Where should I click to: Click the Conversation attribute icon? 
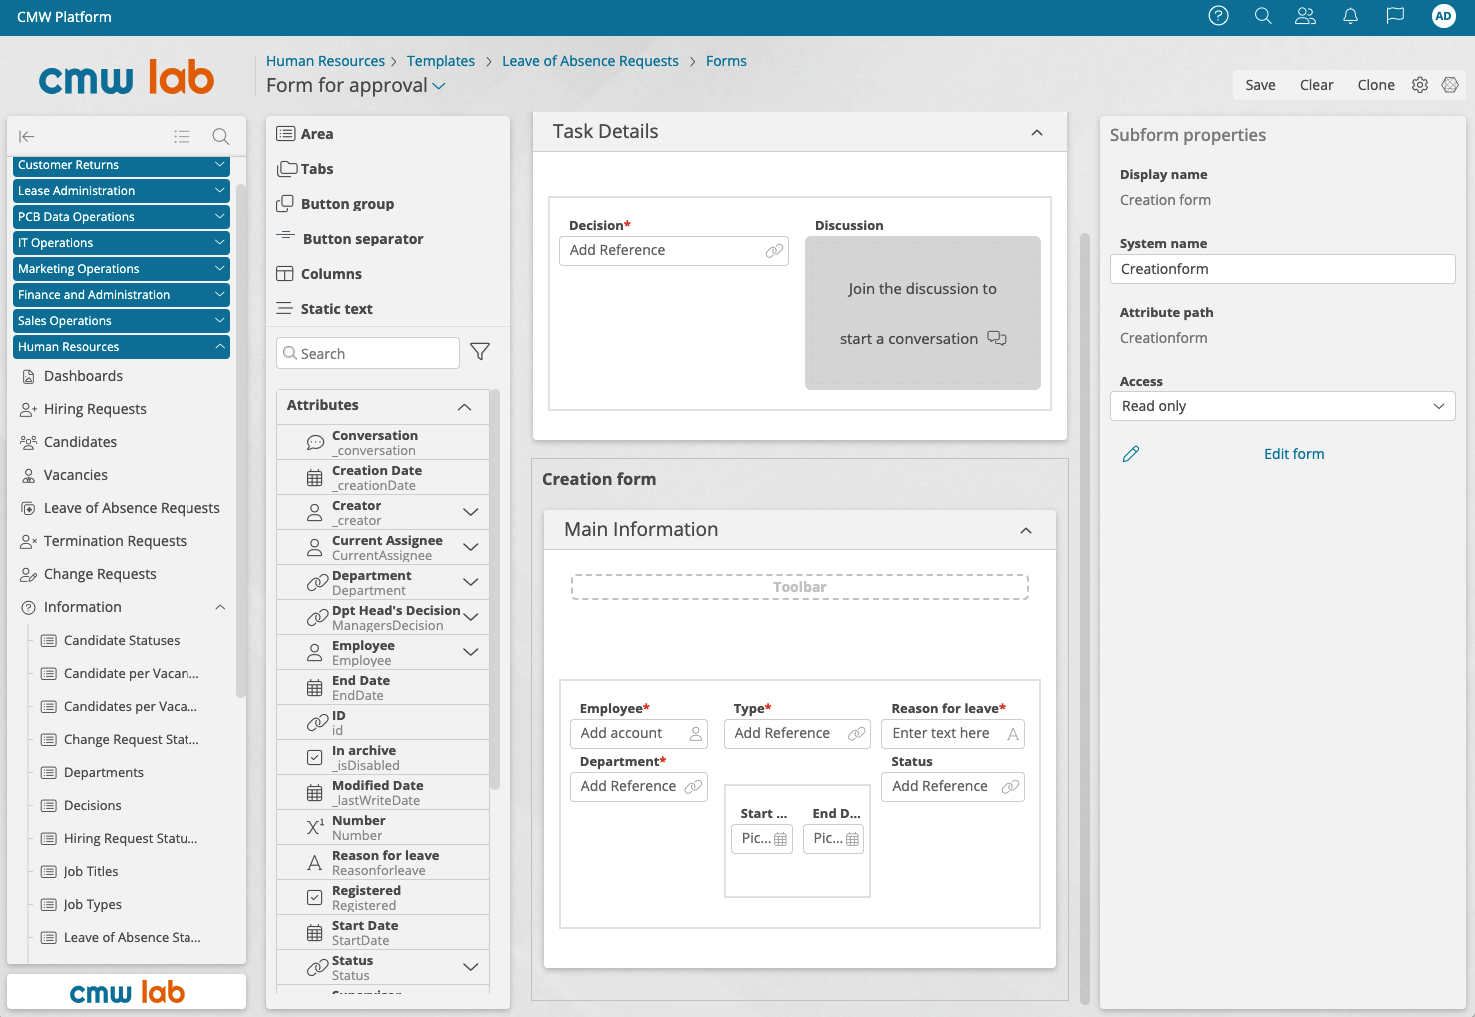click(315, 442)
